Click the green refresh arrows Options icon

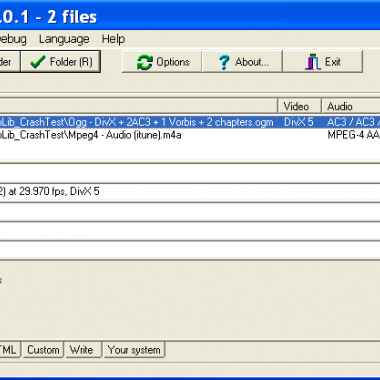145,62
